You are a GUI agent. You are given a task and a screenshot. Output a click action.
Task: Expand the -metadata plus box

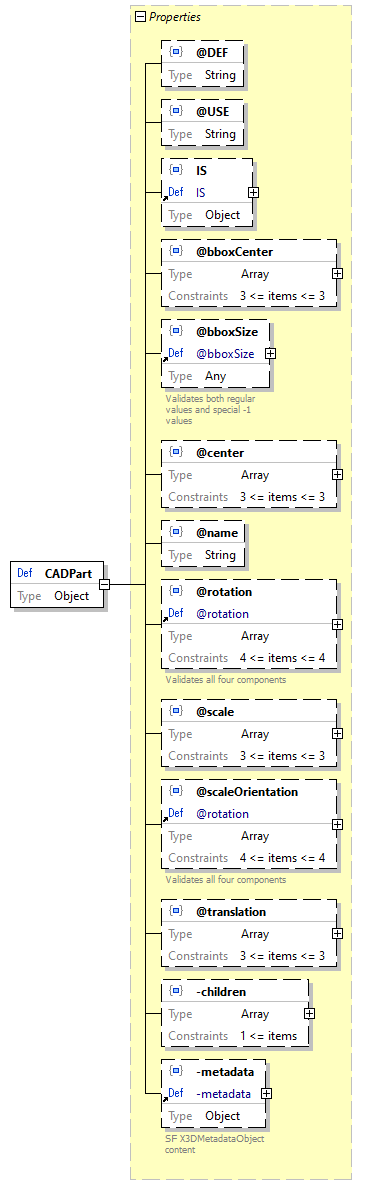(266, 1093)
